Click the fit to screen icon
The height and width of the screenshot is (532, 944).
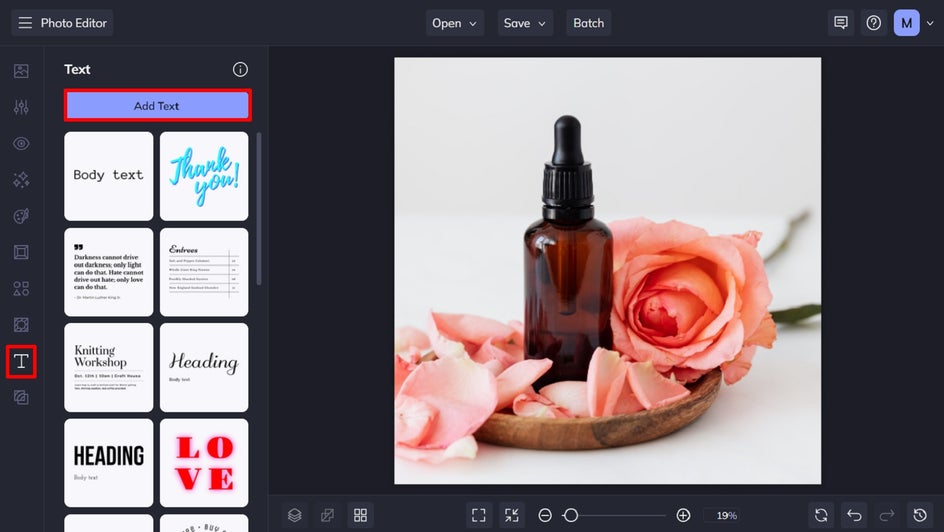479,515
